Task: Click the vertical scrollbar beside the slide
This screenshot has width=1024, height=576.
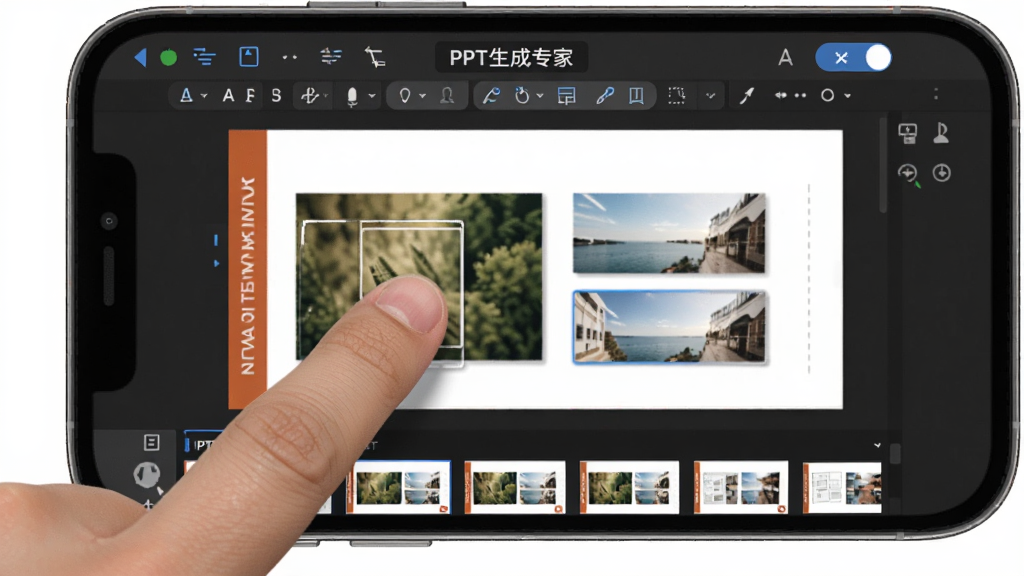Action: click(884, 165)
